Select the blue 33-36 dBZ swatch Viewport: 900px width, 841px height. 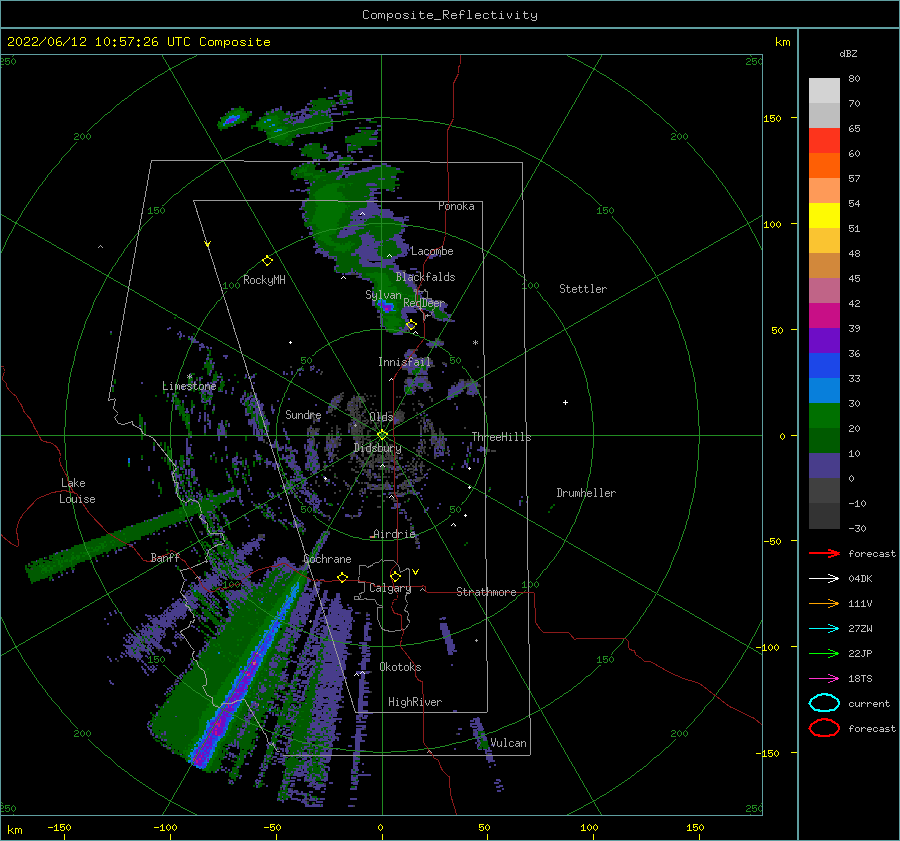[x=824, y=366]
